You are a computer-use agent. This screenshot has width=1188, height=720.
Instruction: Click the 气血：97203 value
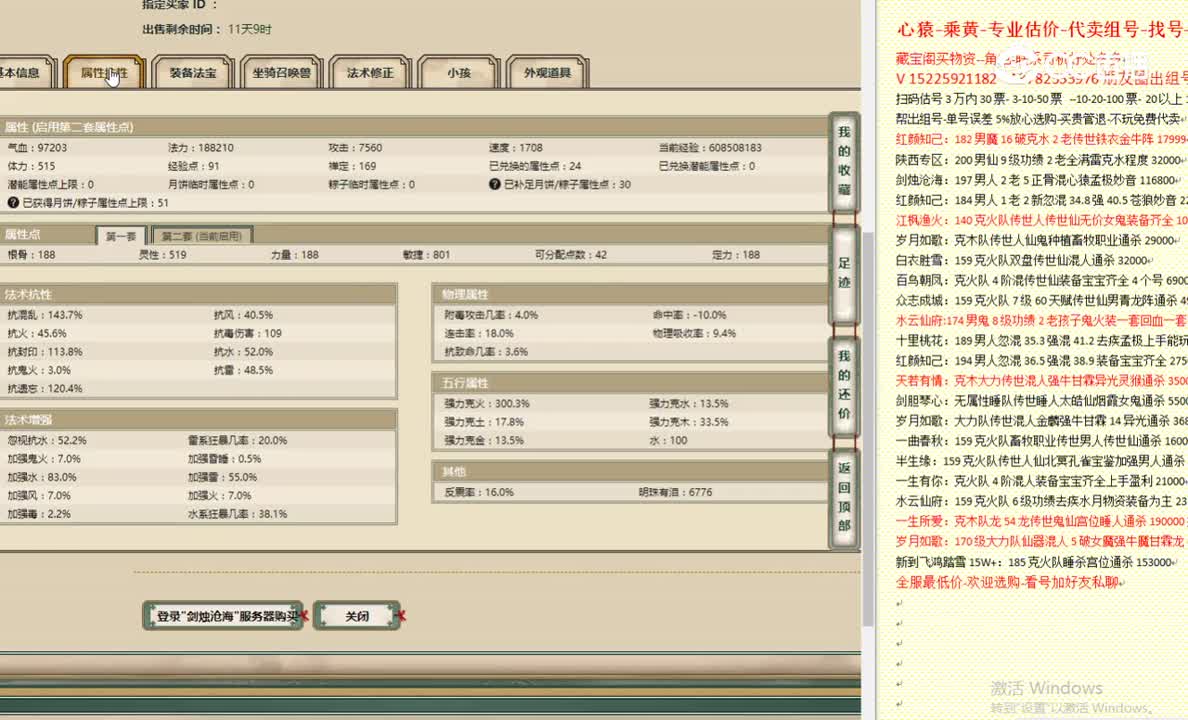point(37,148)
